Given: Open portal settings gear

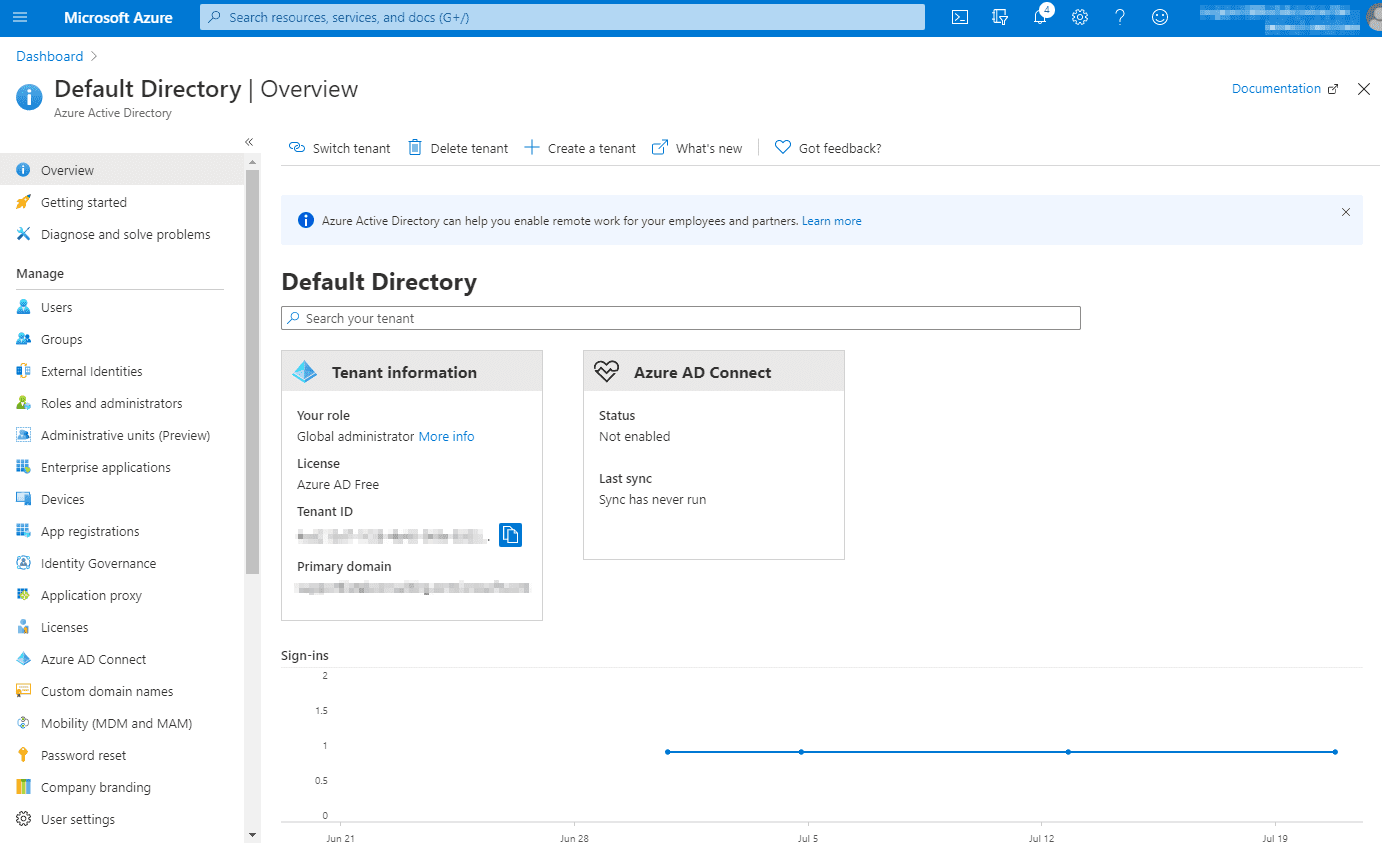Looking at the screenshot, I should tap(1080, 17).
